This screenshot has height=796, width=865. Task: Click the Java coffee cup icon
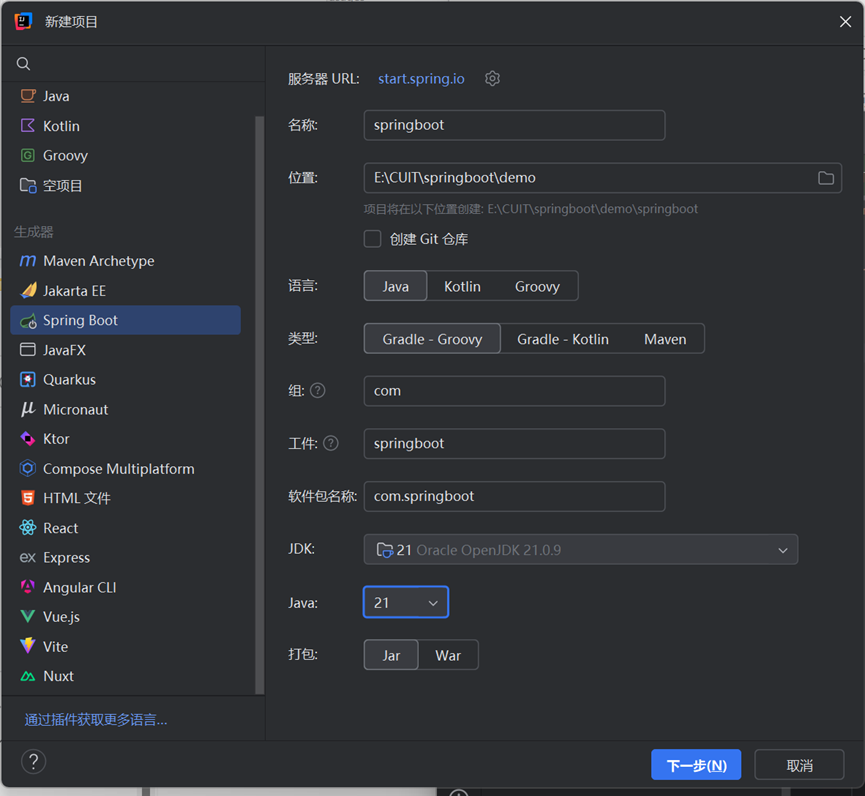[x=28, y=96]
